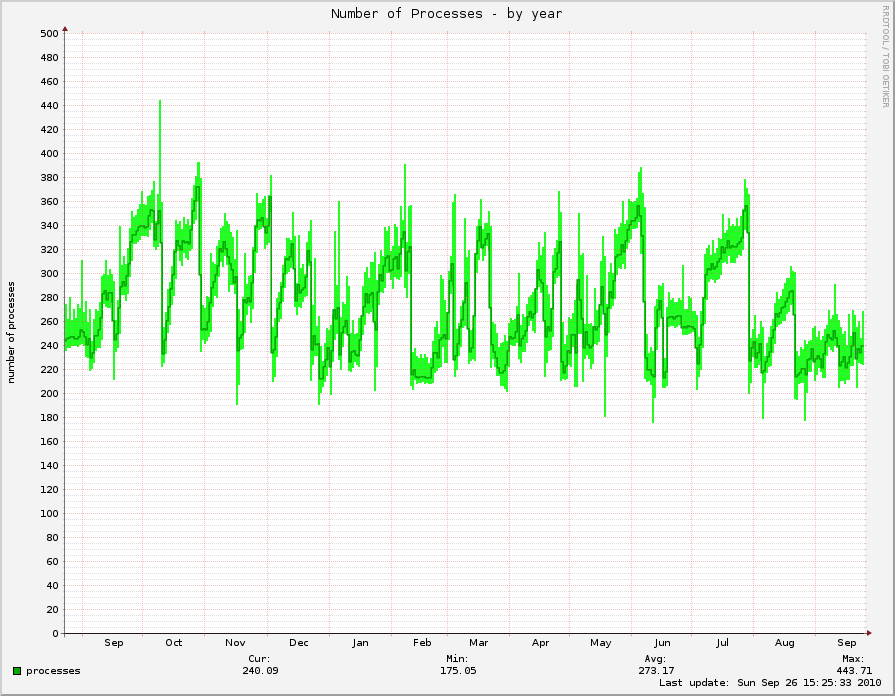Click the 'Min:' label
Screen dimensions: 895x696
[458, 658]
